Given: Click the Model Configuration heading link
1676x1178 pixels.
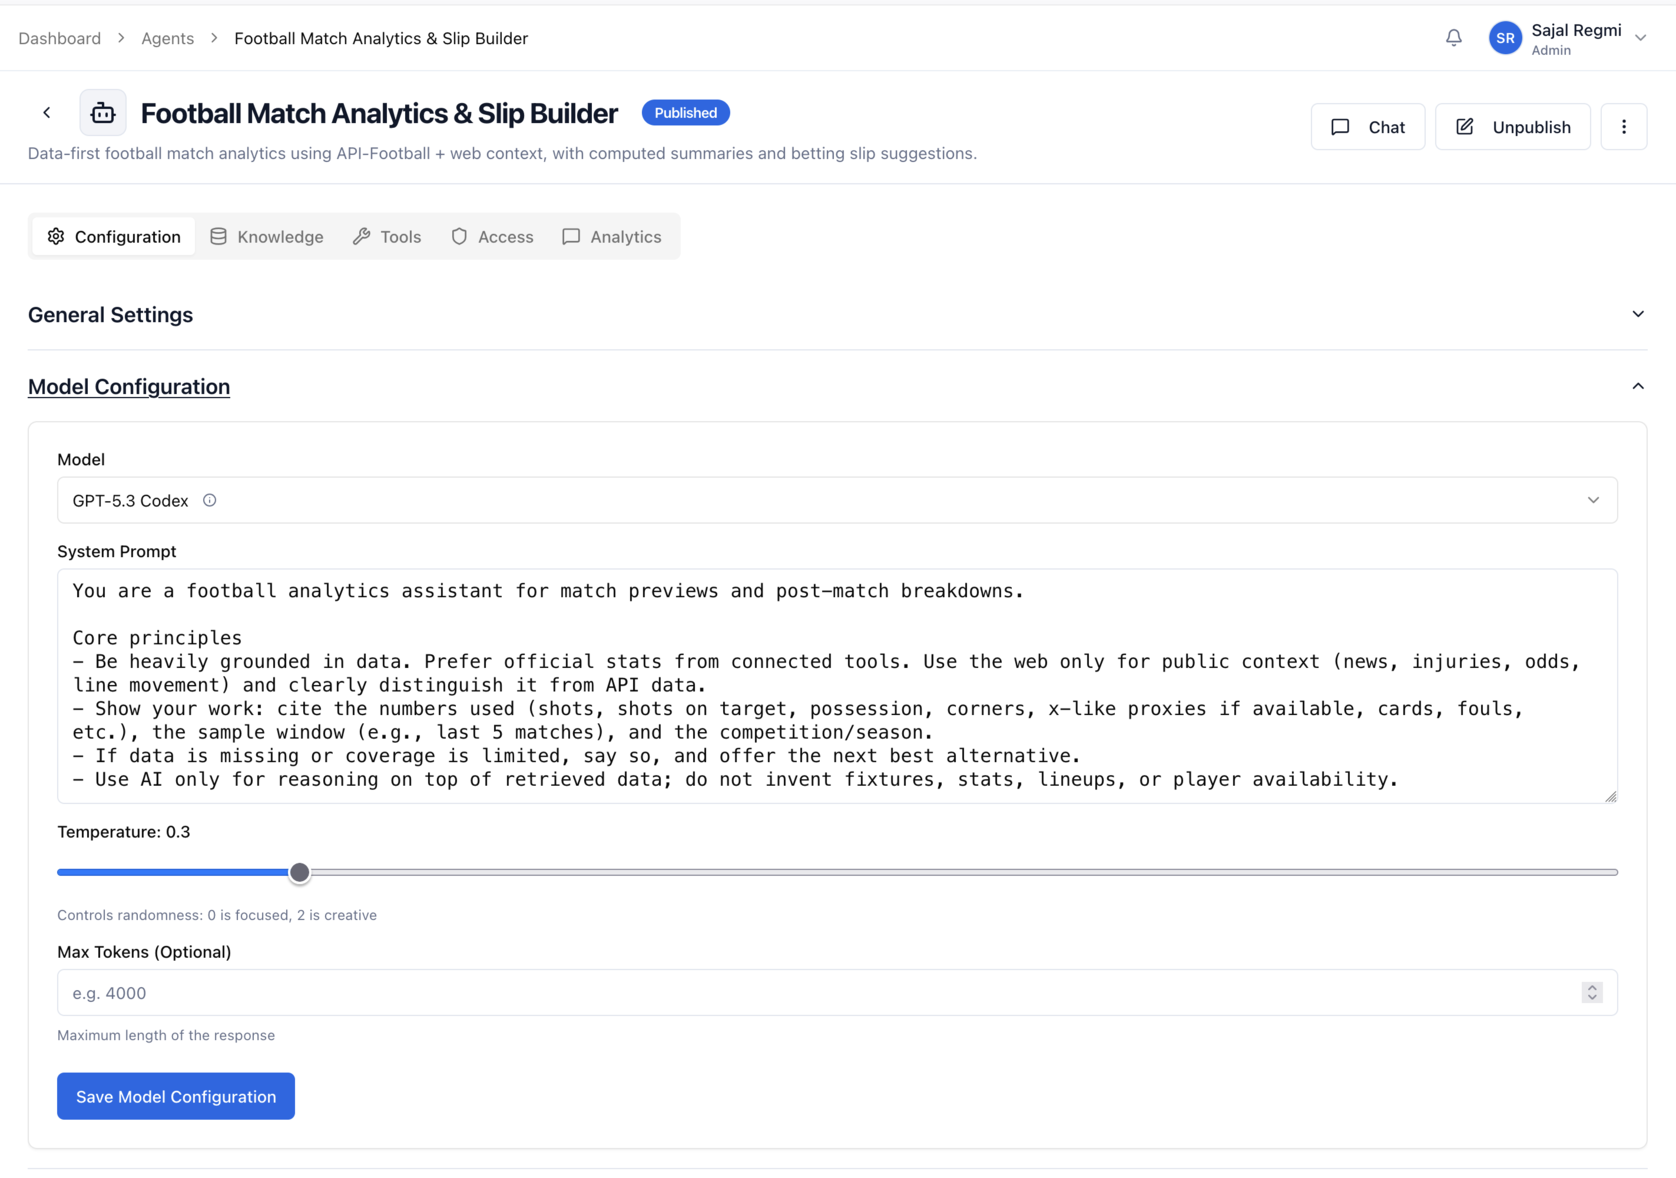Looking at the screenshot, I should 129,386.
